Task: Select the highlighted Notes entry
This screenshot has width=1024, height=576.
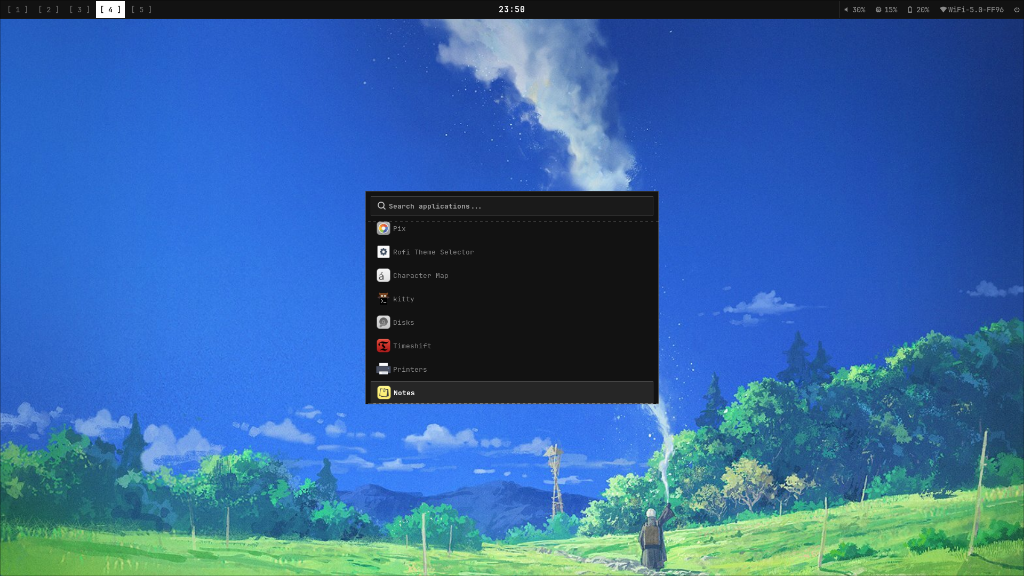Action: pos(512,392)
